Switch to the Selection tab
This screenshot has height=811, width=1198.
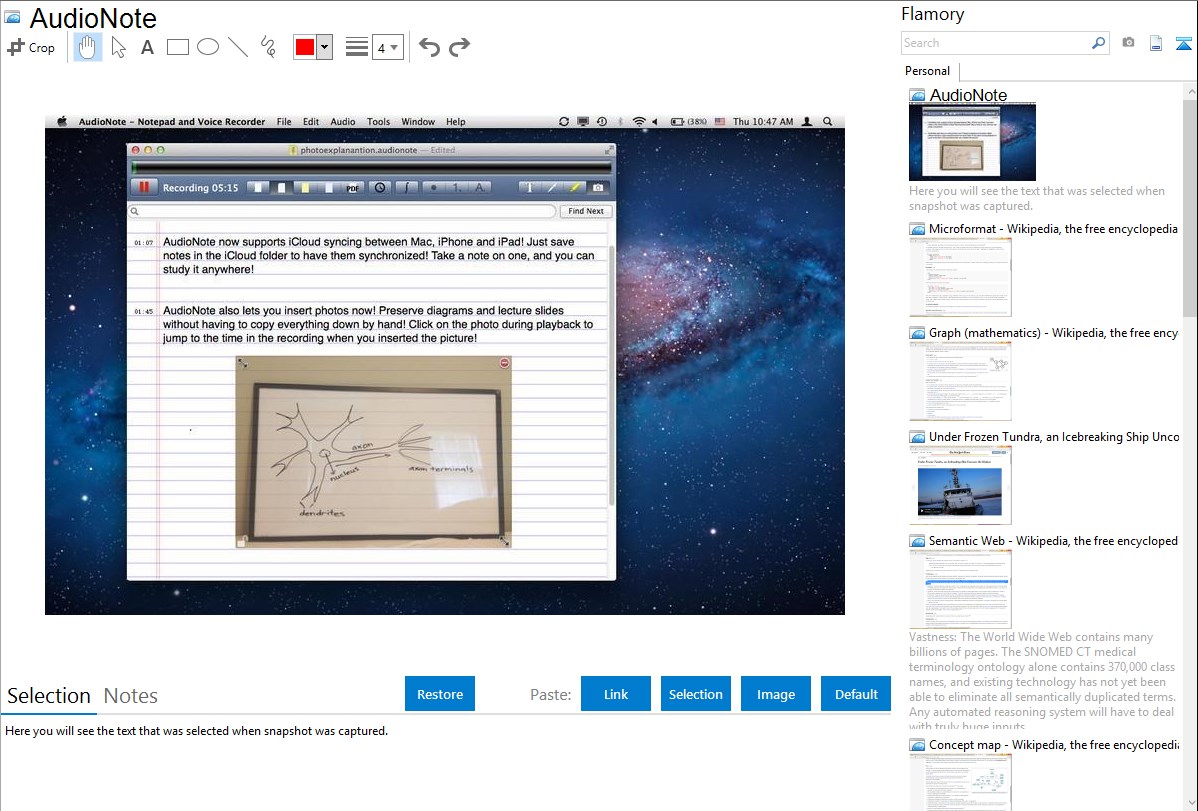49,696
